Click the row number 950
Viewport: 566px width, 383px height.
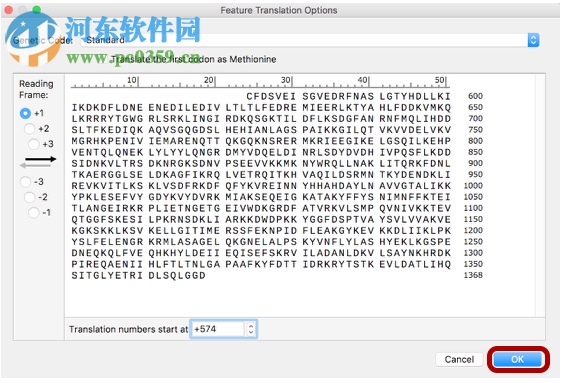[475, 174]
